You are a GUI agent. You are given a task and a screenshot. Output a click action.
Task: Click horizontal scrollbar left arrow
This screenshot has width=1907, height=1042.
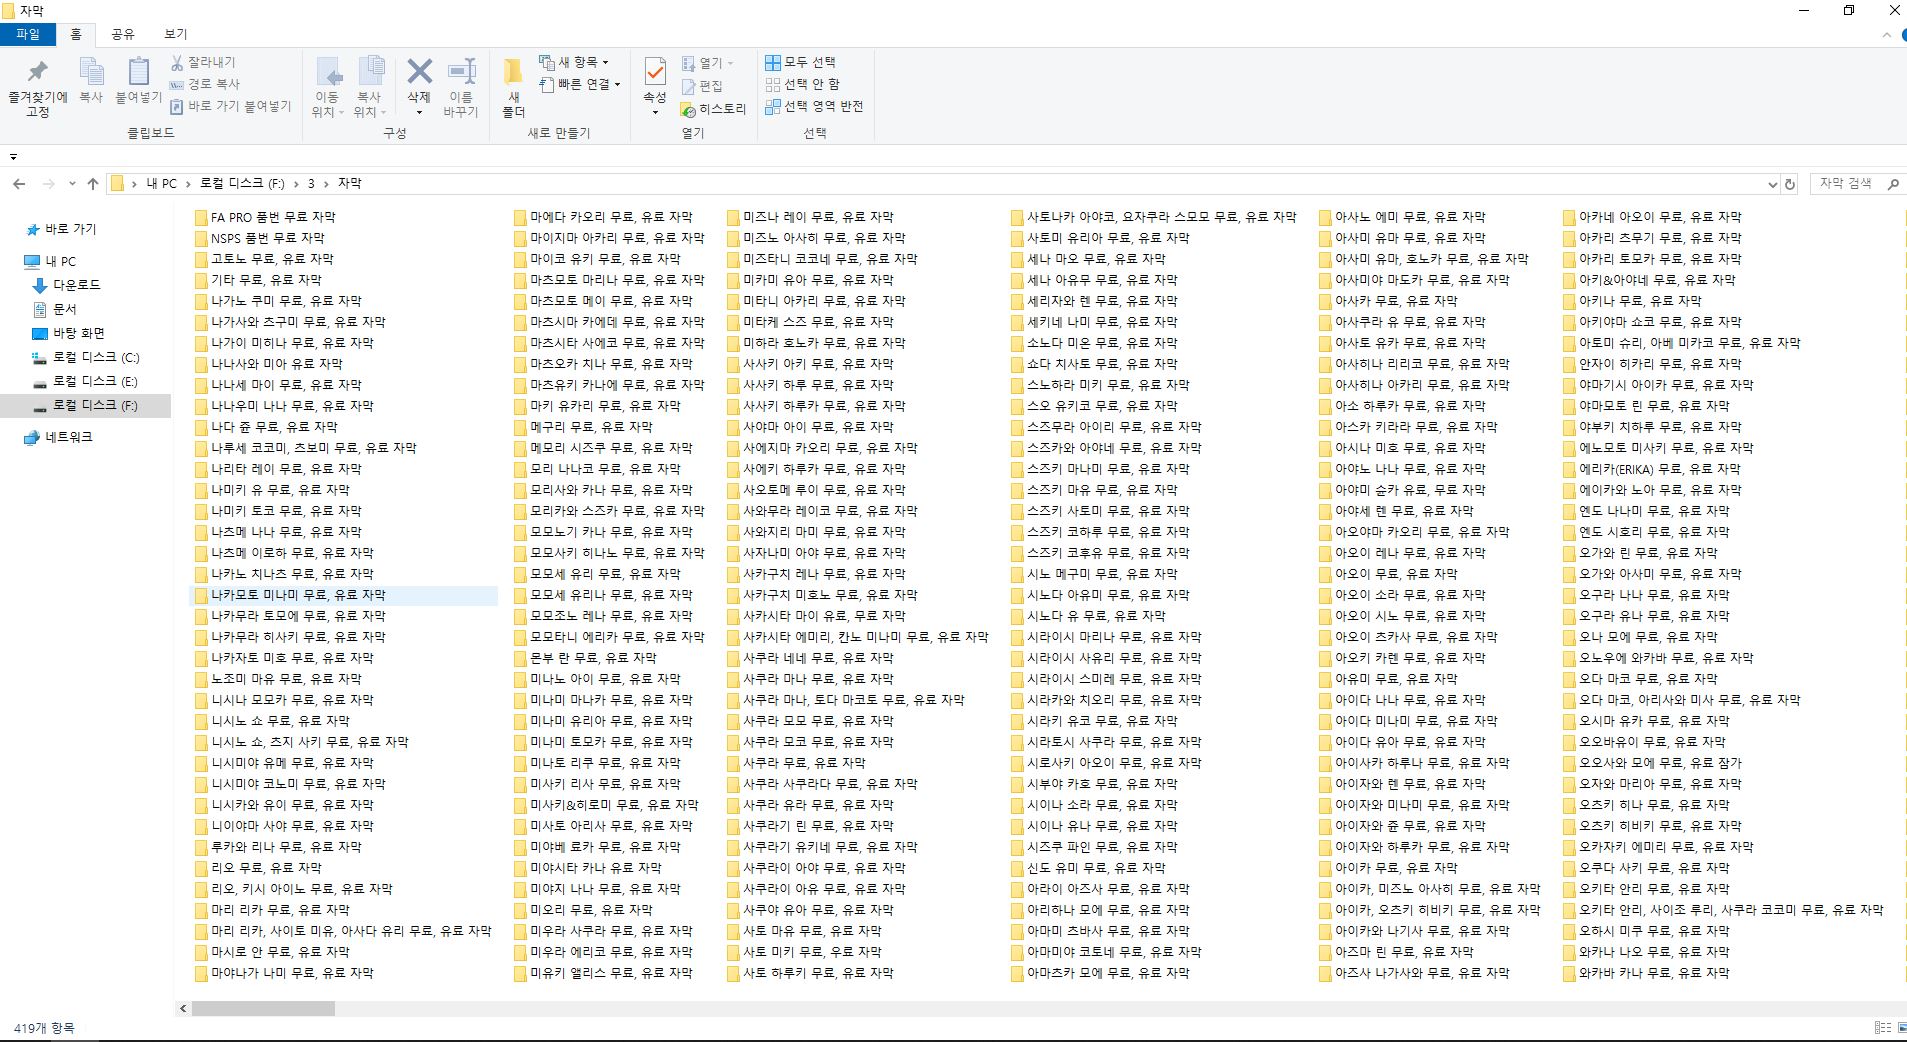pyautogui.click(x=183, y=1009)
